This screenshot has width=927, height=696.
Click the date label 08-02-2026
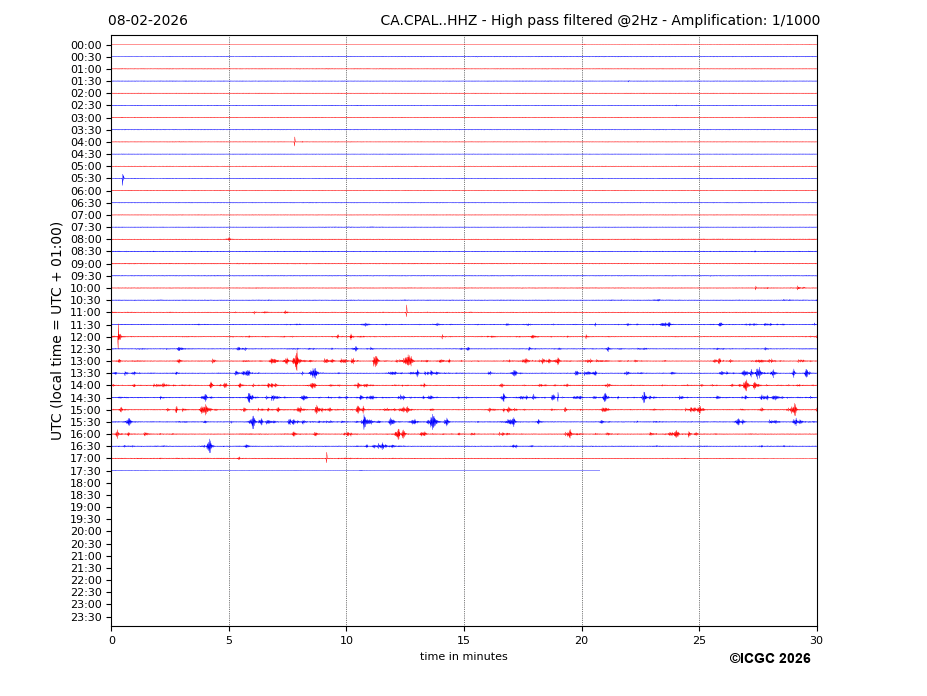pos(147,21)
